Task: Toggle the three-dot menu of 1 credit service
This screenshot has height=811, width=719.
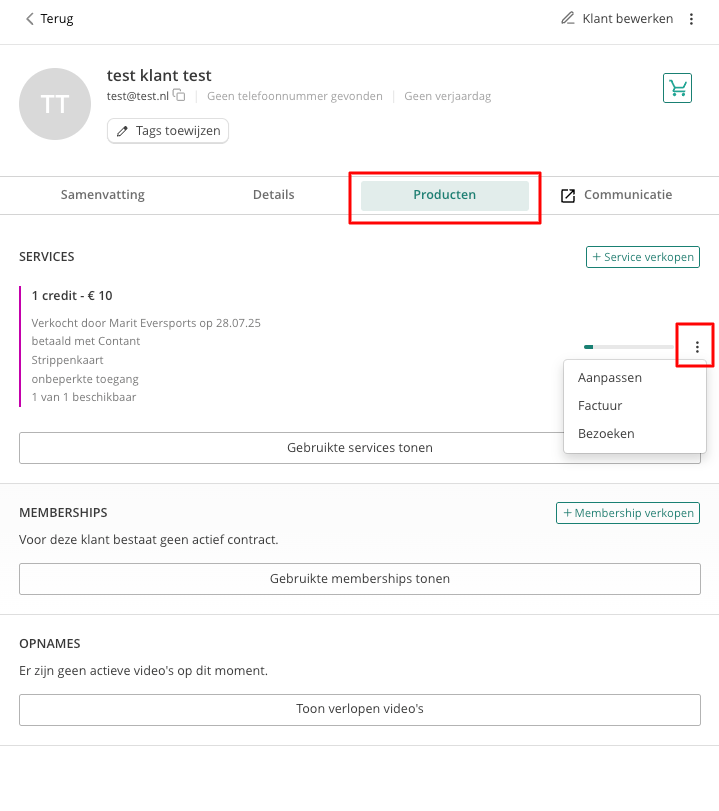Action: click(697, 347)
